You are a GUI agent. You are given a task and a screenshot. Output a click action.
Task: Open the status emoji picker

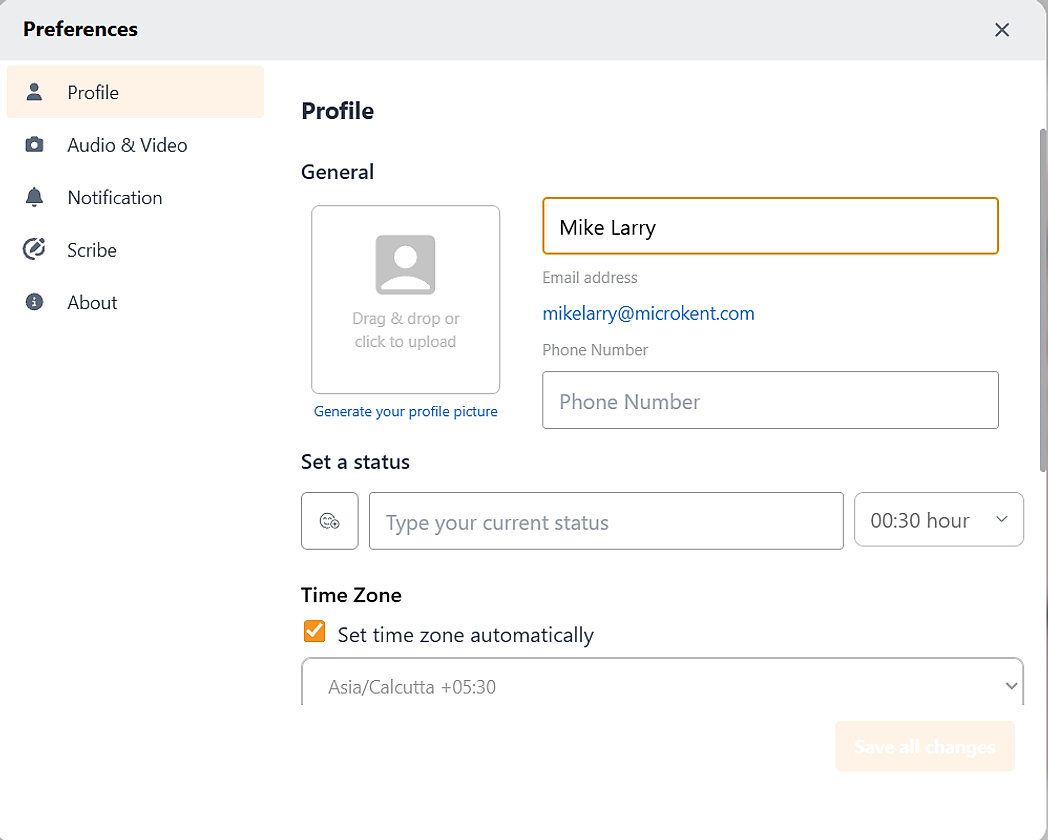click(x=330, y=521)
